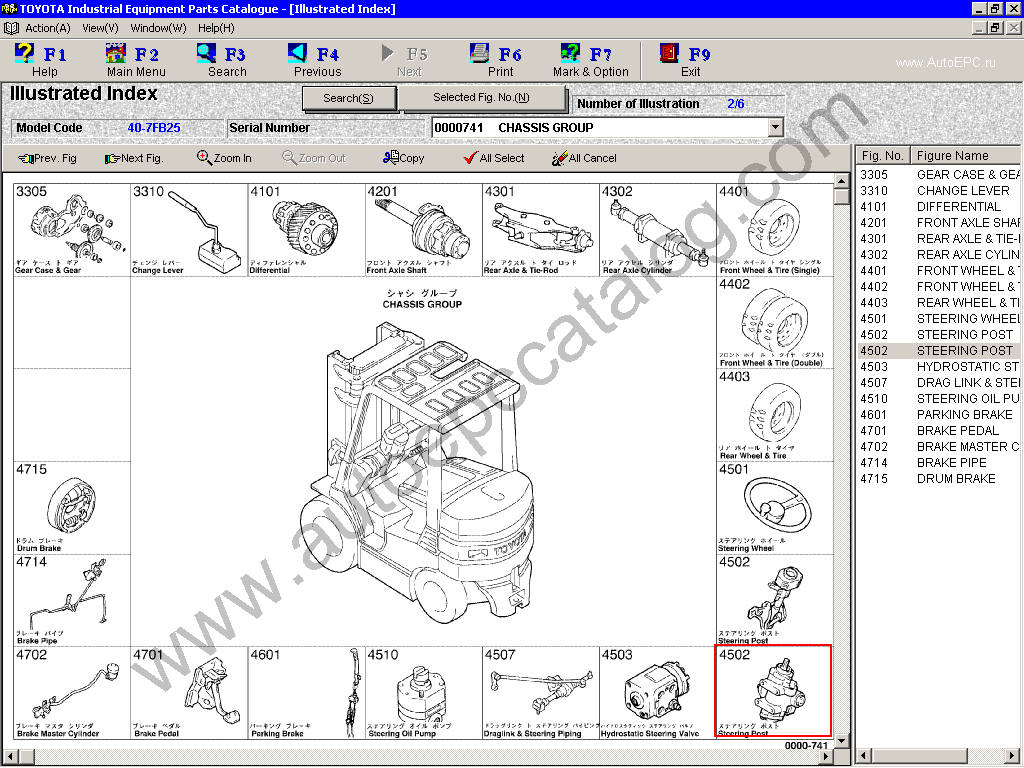Click Next Fig. toolbar item
The height and width of the screenshot is (768, 1024).
pyautogui.click(x=134, y=158)
